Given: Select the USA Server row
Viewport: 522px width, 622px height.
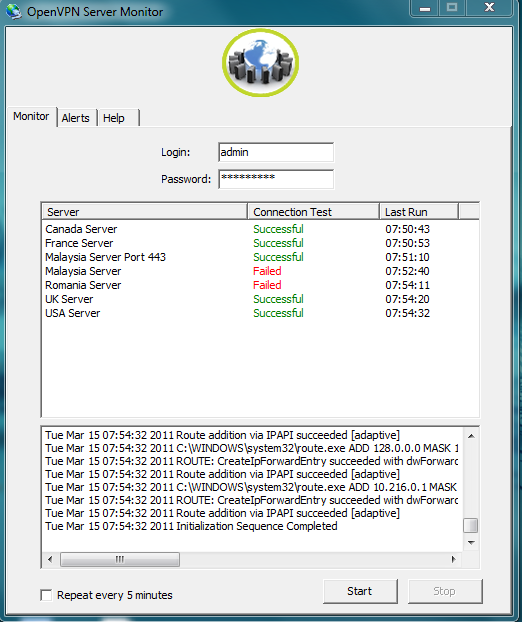Looking at the screenshot, I should [260, 313].
